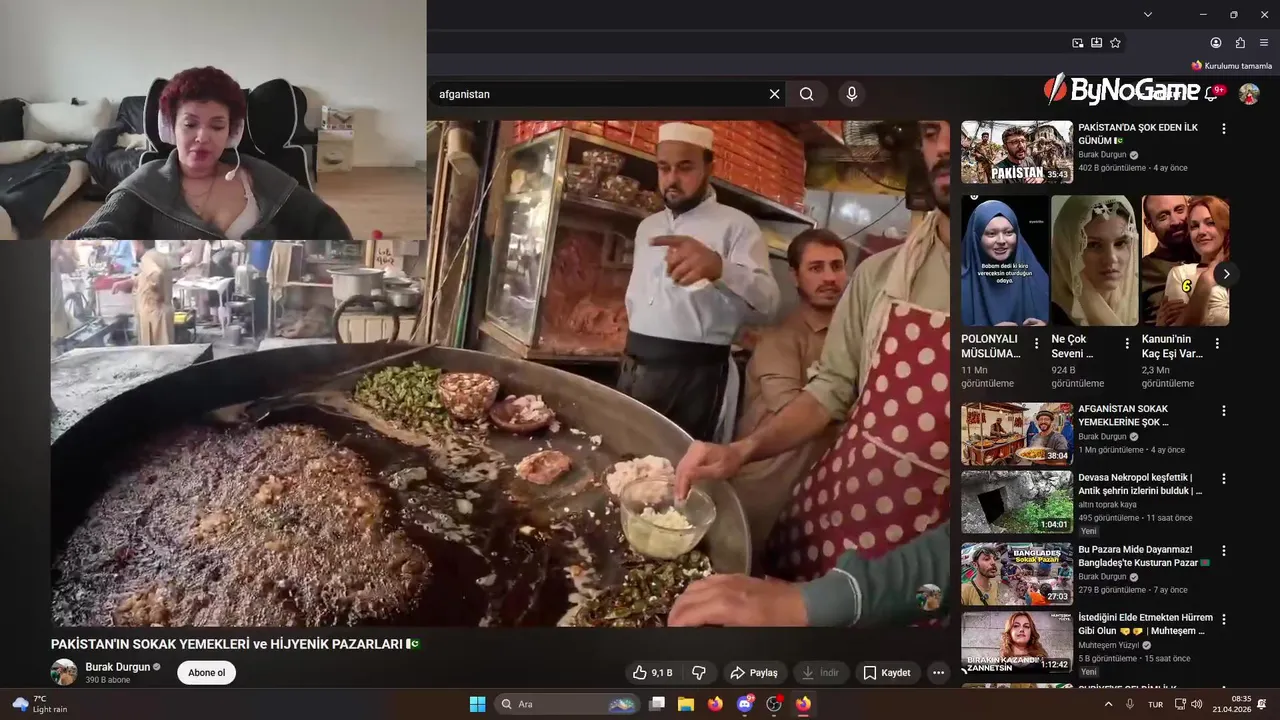Open Task View on taskbar
This screenshot has width=1280, height=720.
click(x=657, y=704)
